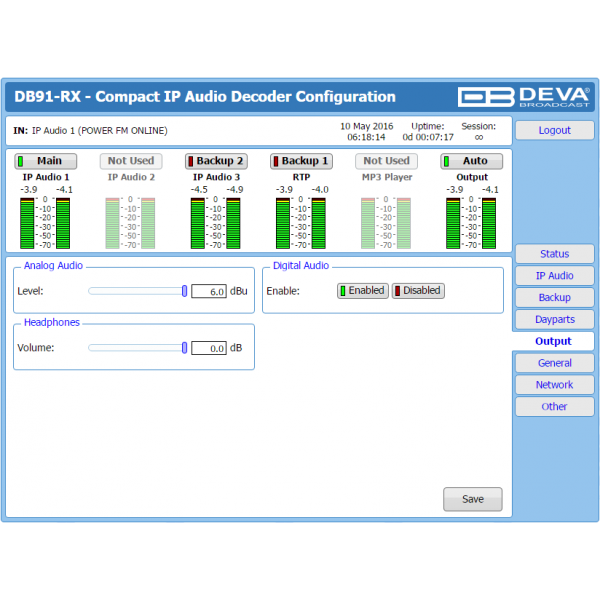Click the date 10 May 2016

tap(367, 126)
